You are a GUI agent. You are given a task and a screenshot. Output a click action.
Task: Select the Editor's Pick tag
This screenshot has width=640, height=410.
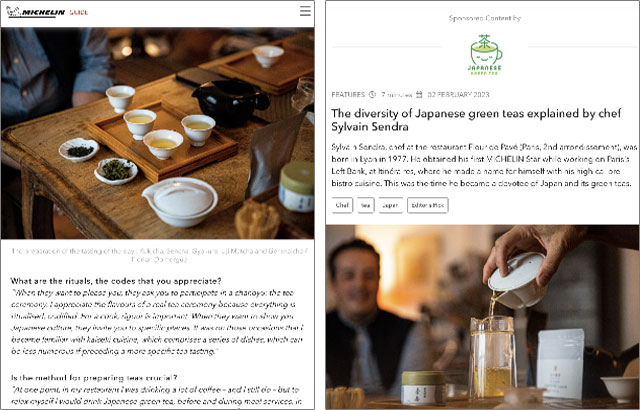427,205
